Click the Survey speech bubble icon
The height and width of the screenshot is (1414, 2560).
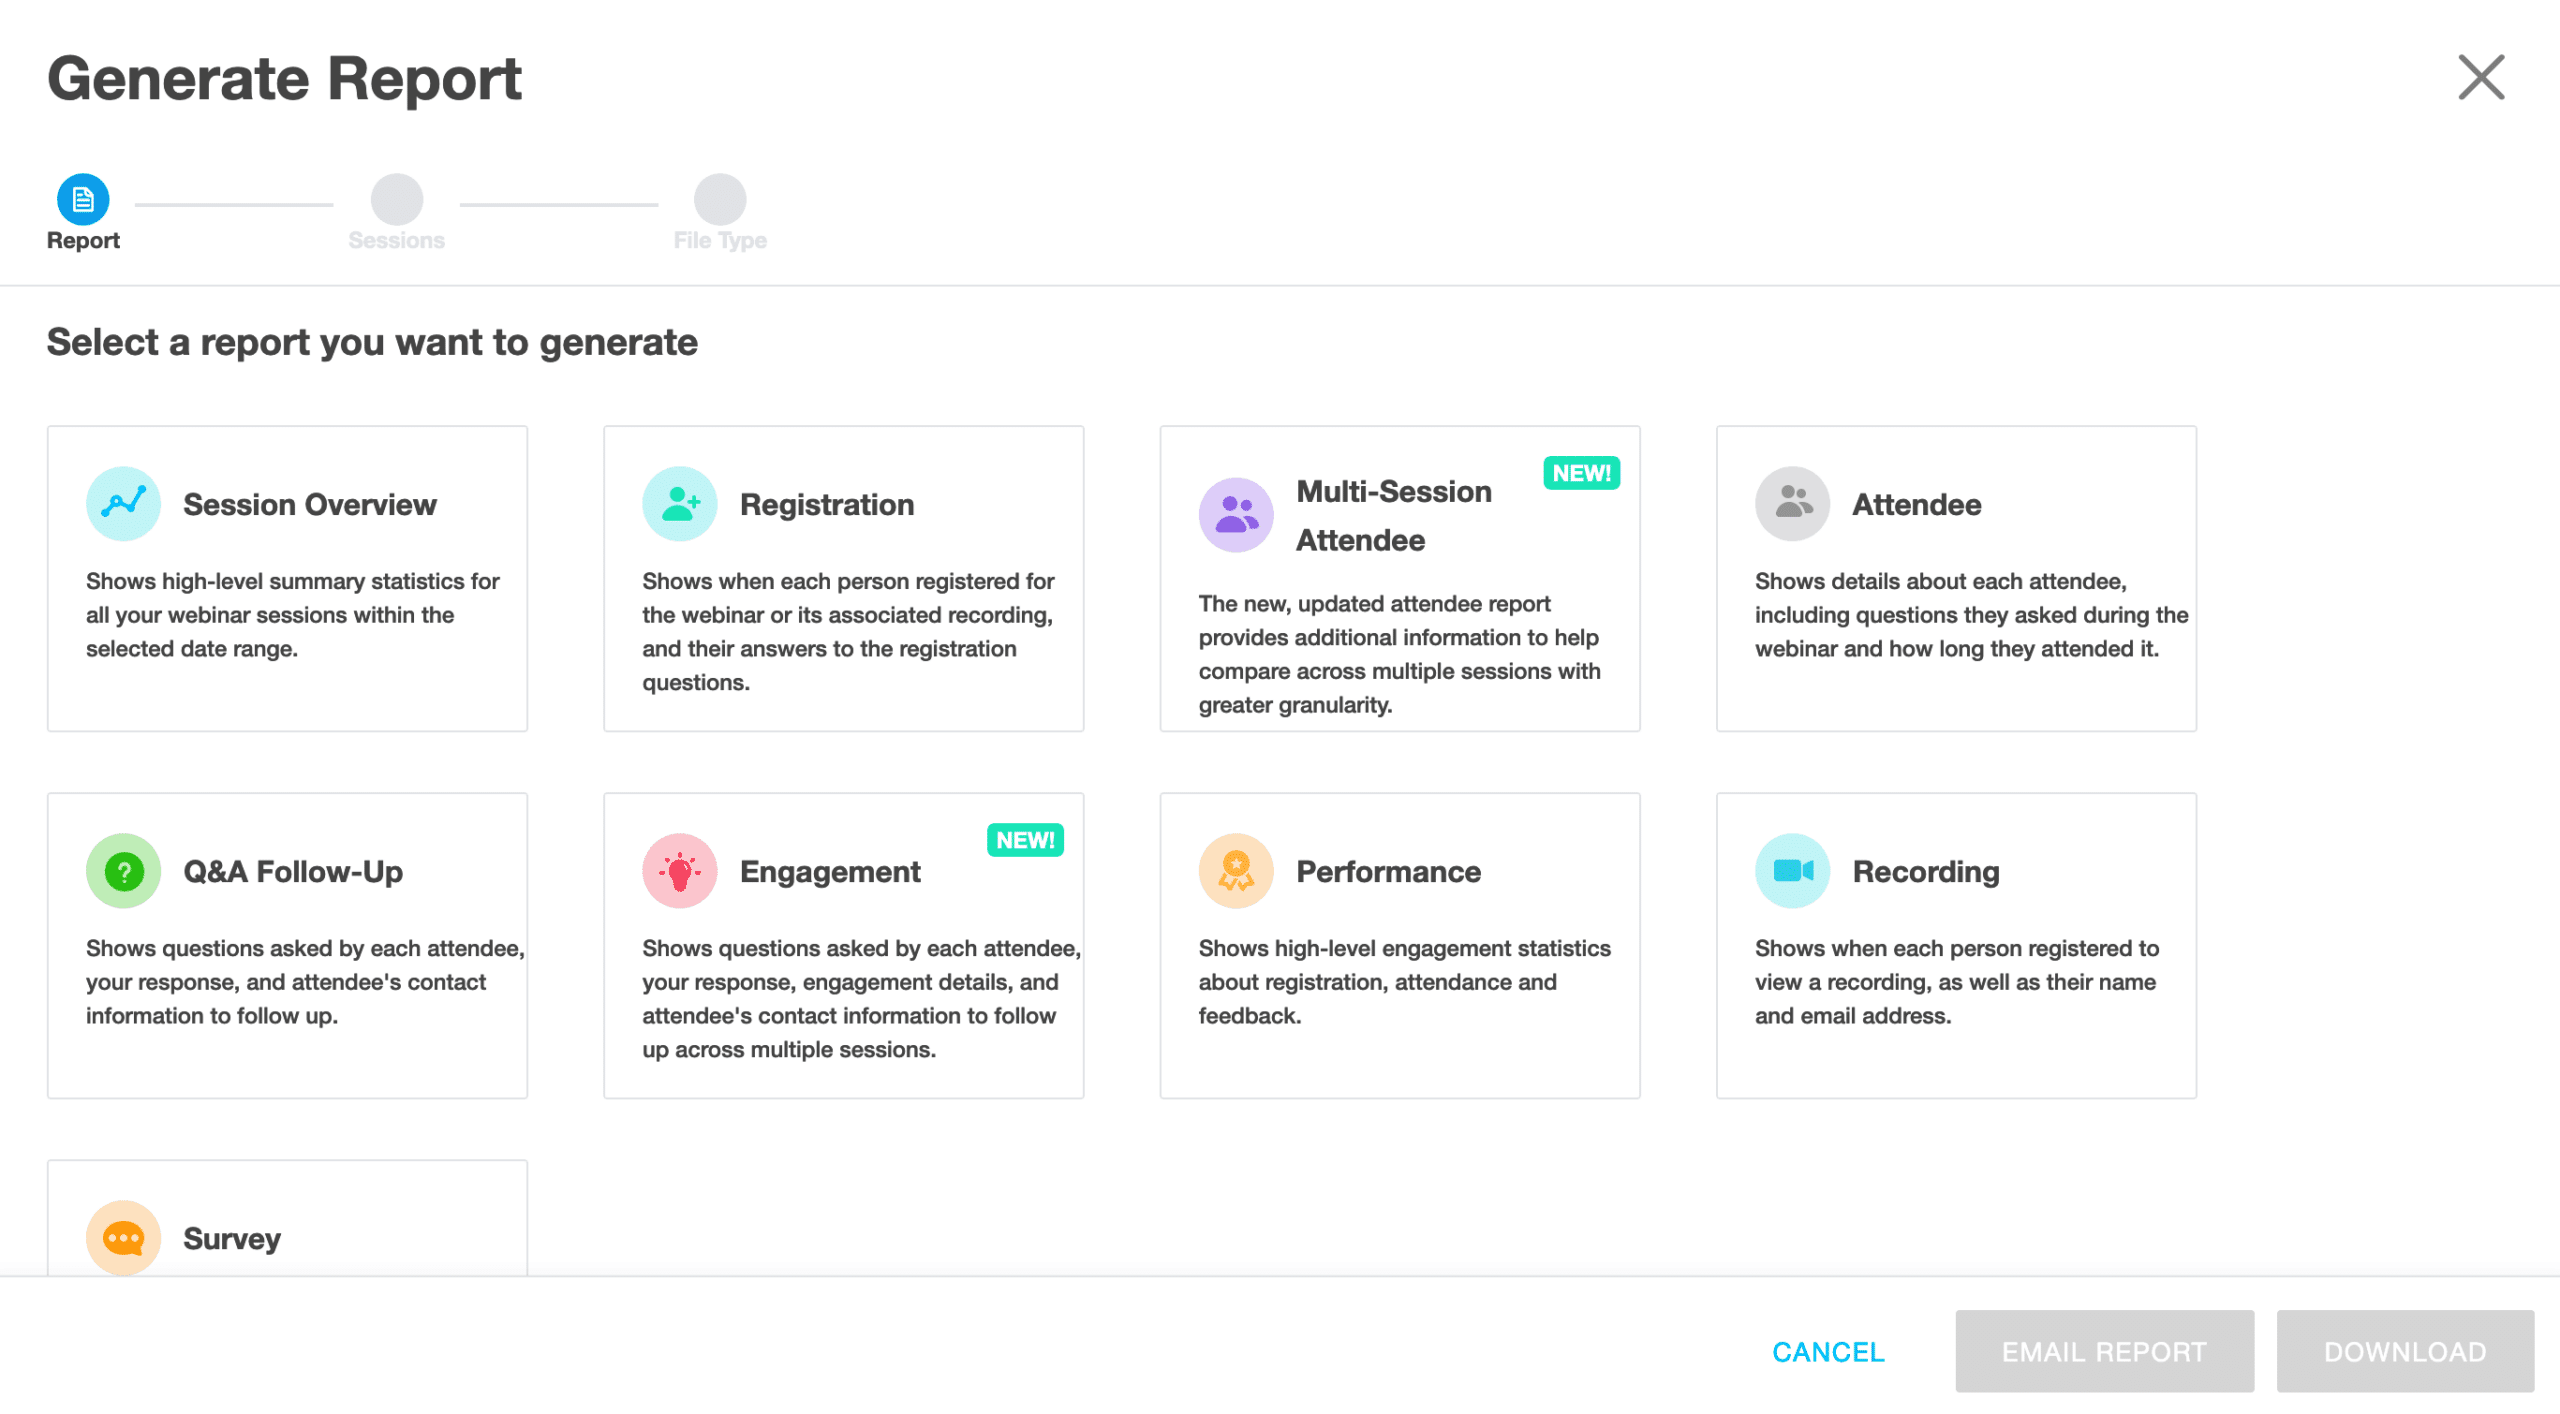click(122, 1238)
